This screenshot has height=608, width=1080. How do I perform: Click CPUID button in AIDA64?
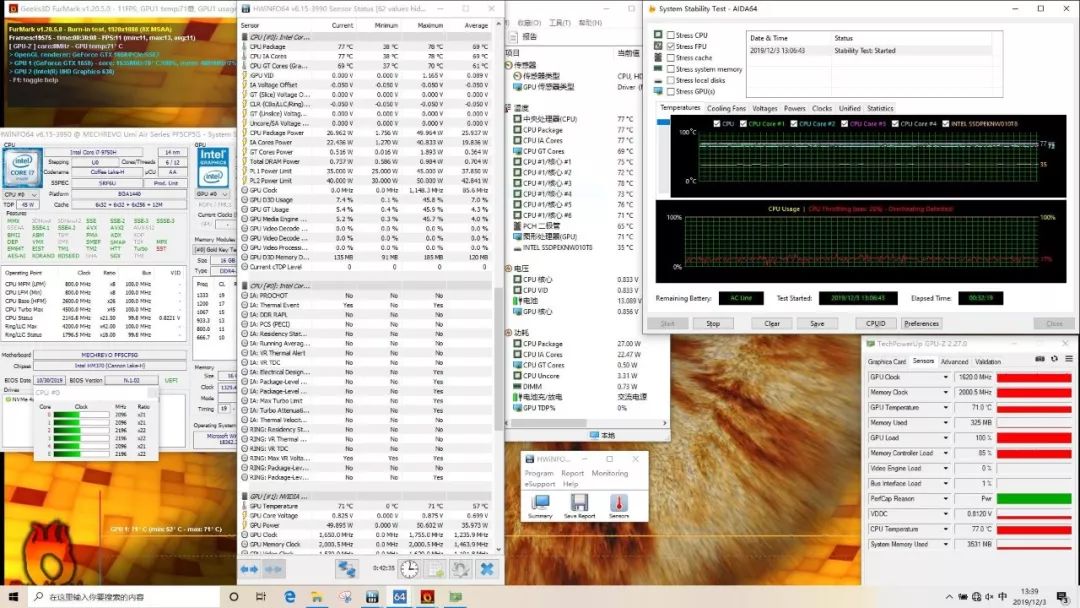(x=875, y=323)
